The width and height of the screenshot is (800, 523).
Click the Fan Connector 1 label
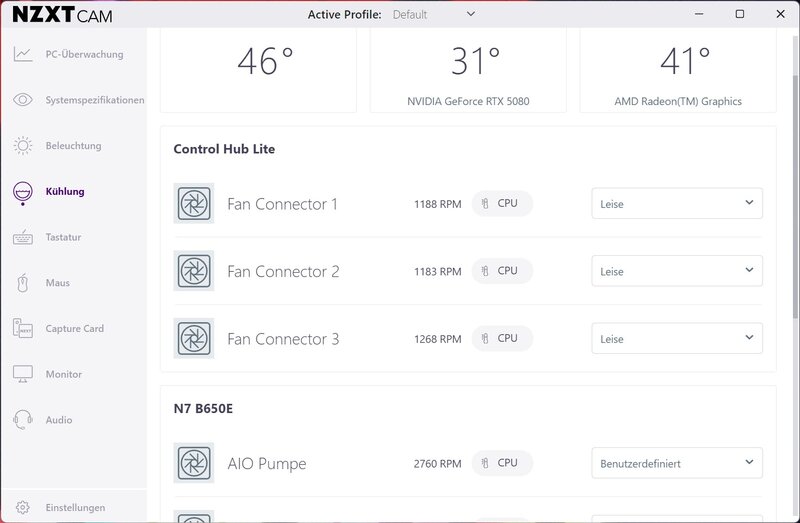pos(282,204)
